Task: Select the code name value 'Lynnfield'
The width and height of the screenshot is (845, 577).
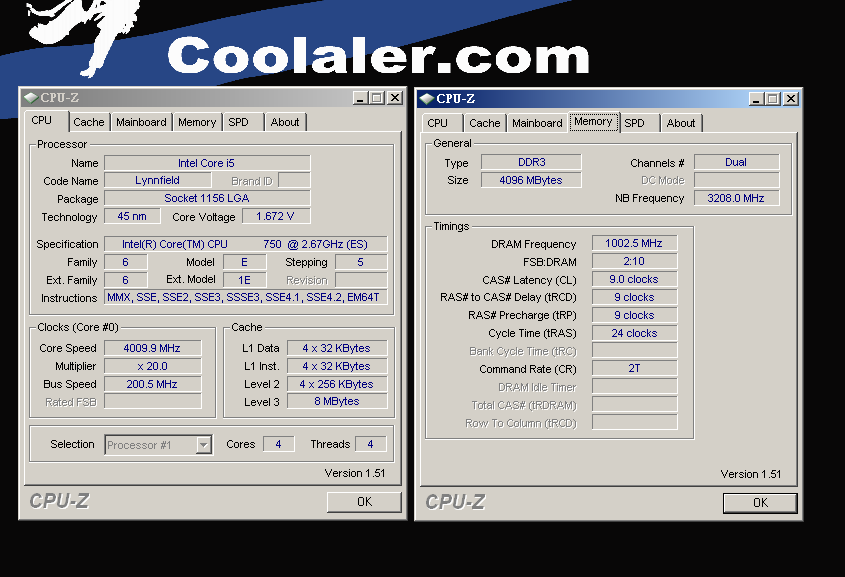Action: [157, 180]
